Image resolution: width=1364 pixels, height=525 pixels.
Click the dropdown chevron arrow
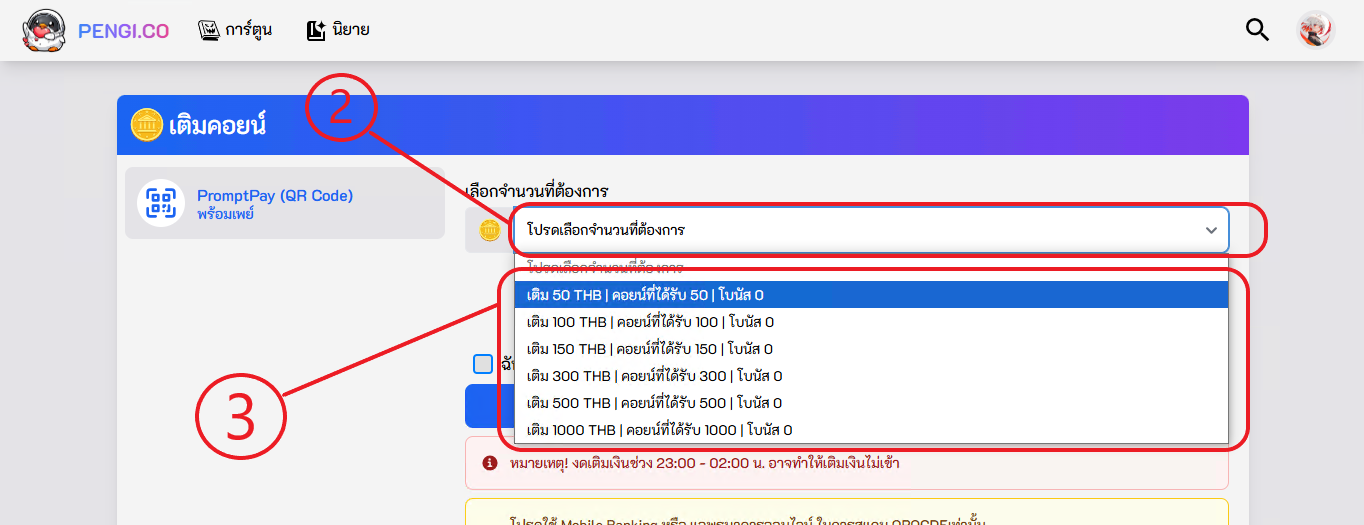[1211, 230]
